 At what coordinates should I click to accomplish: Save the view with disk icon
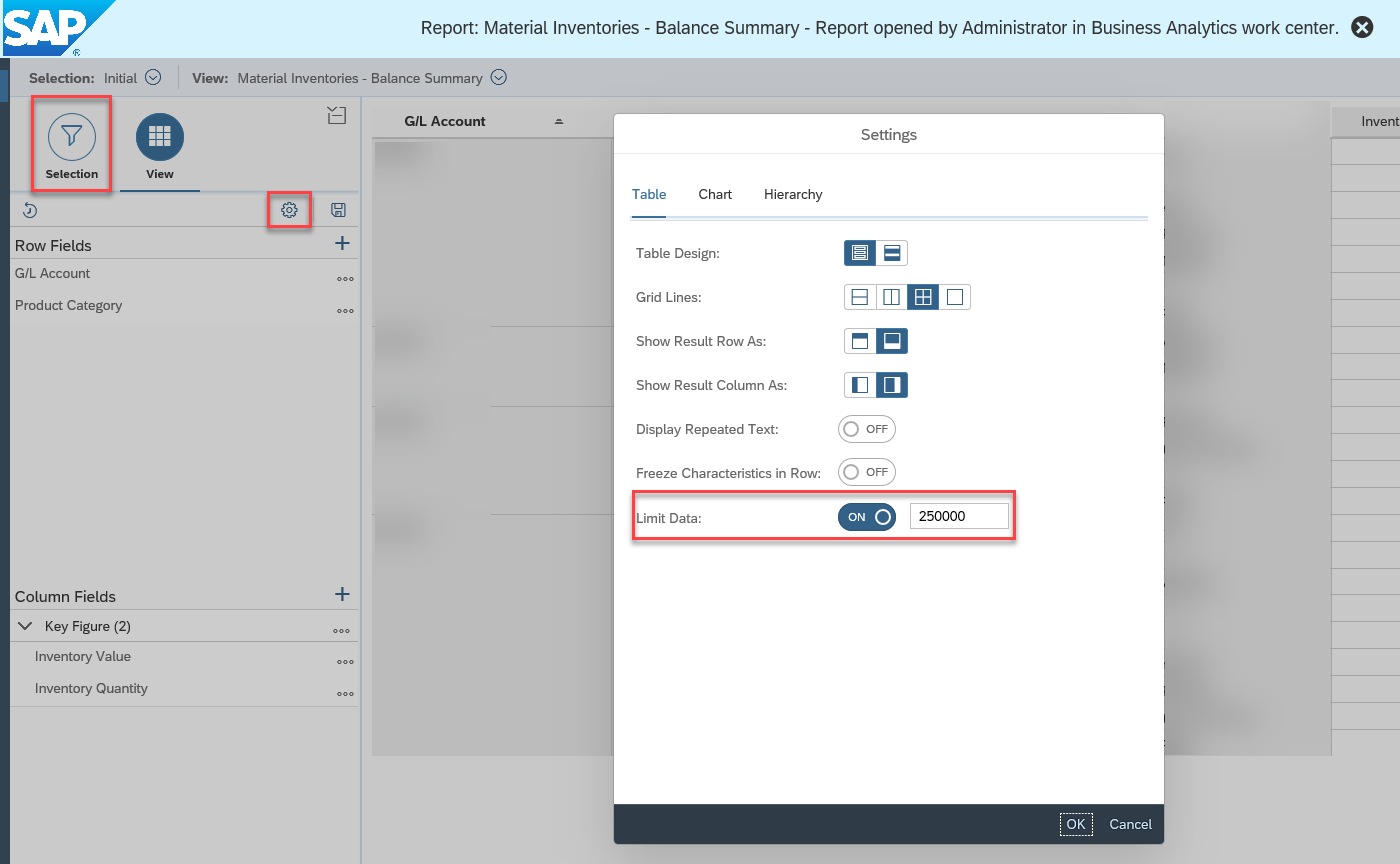coord(338,210)
